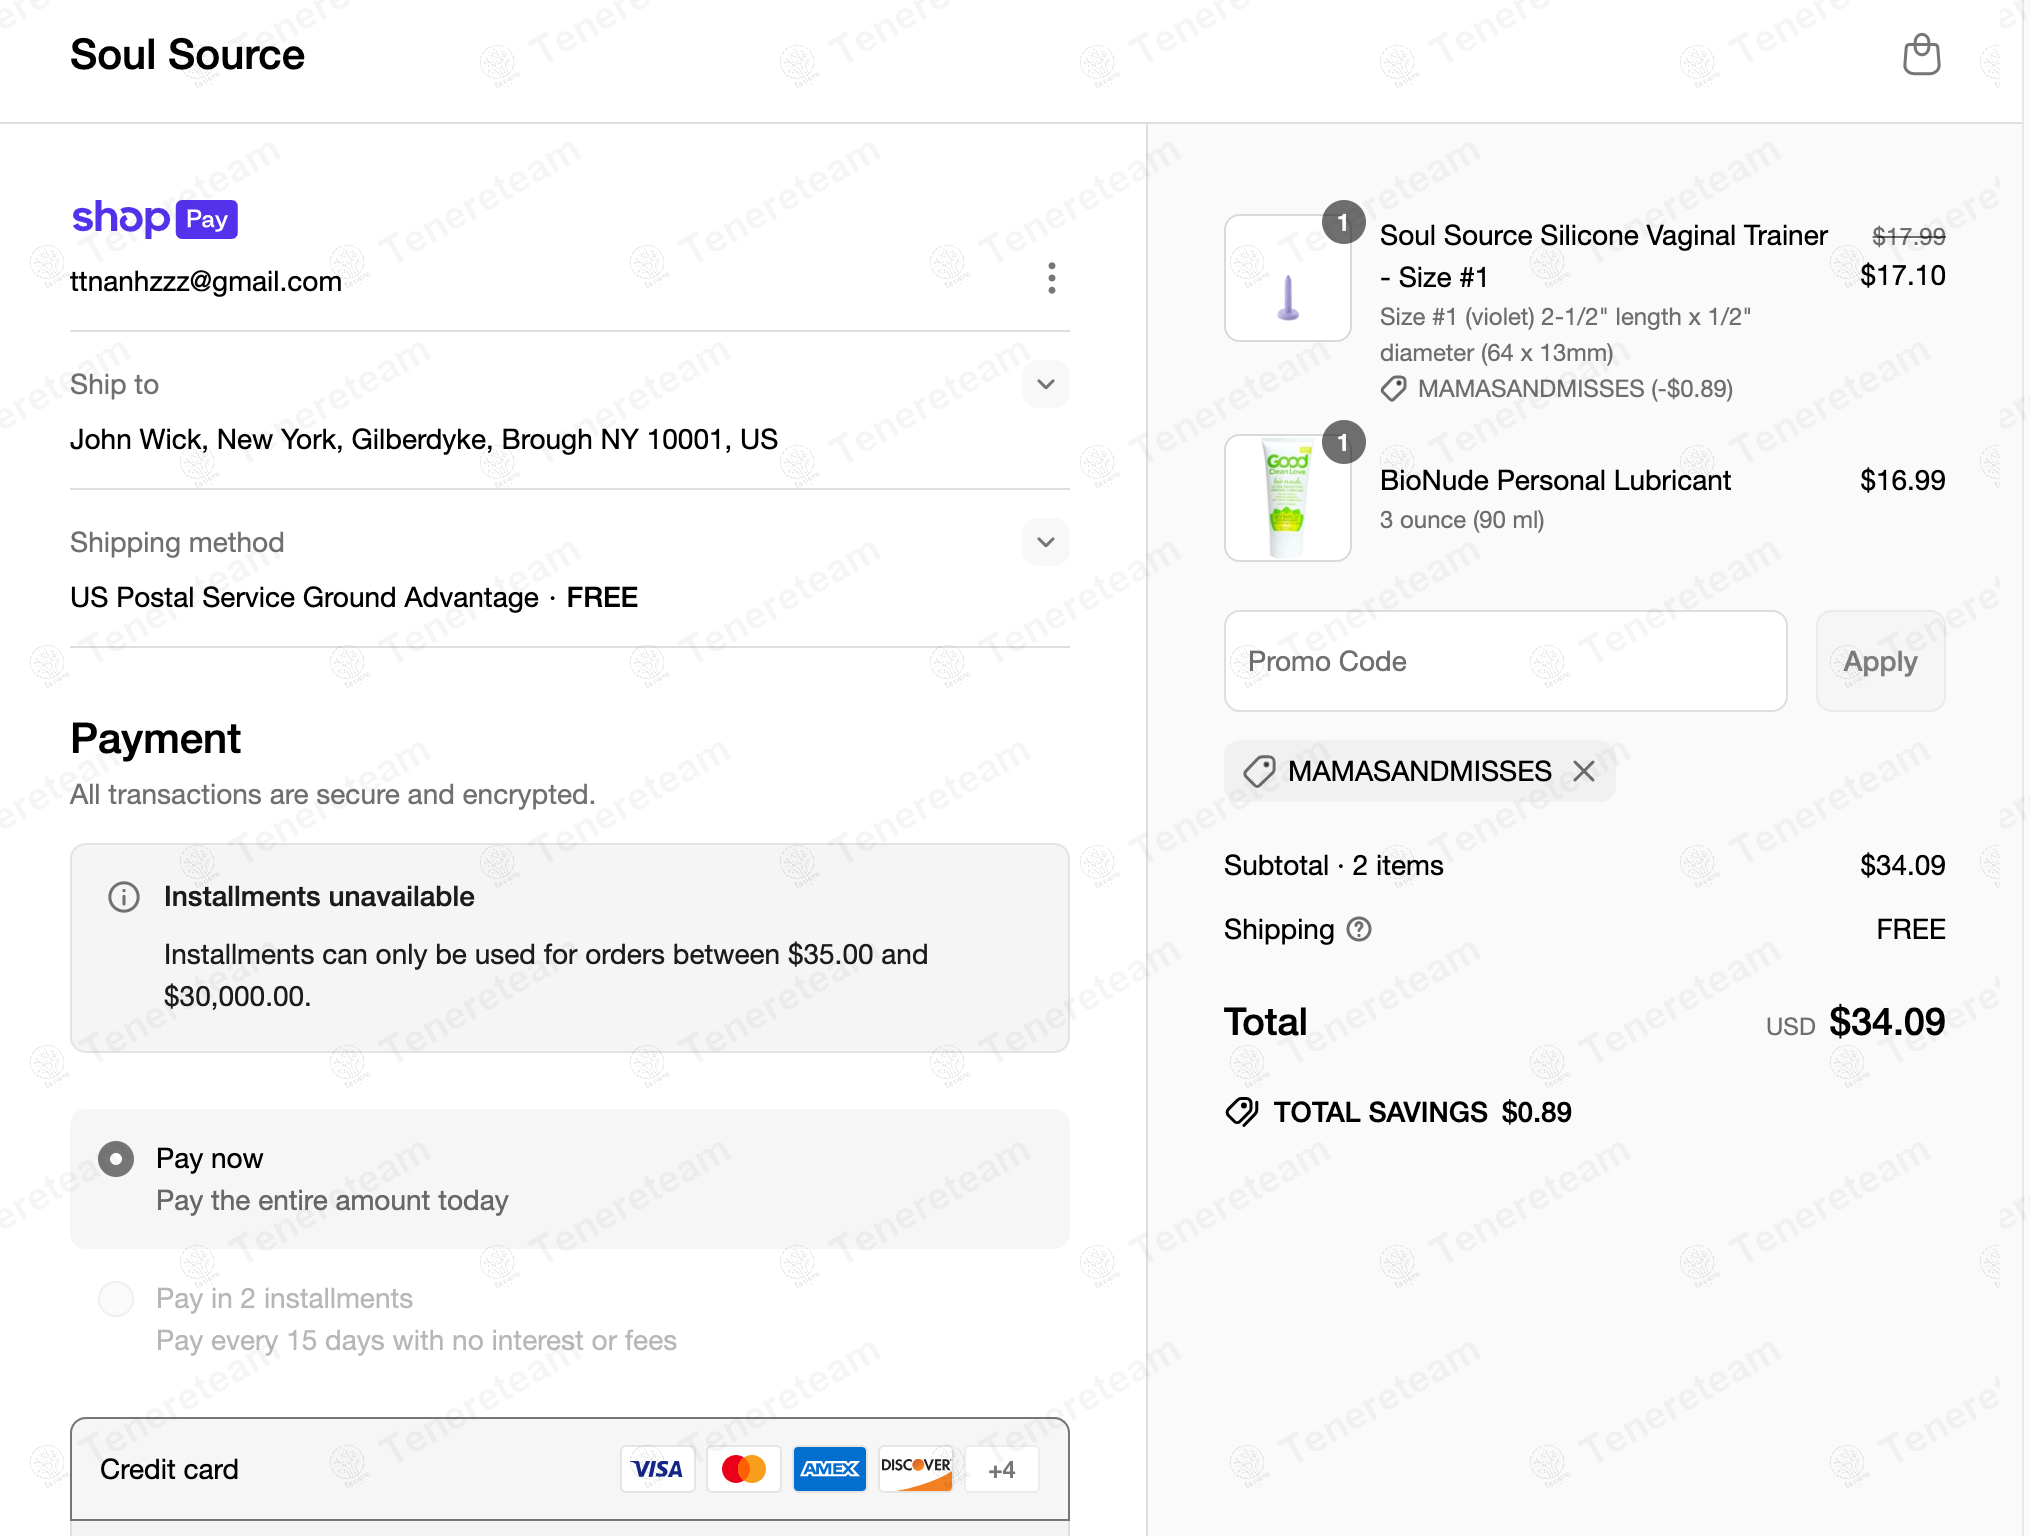Click the Discover card icon
The image size is (2030, 1536).
click(915, 1469)
